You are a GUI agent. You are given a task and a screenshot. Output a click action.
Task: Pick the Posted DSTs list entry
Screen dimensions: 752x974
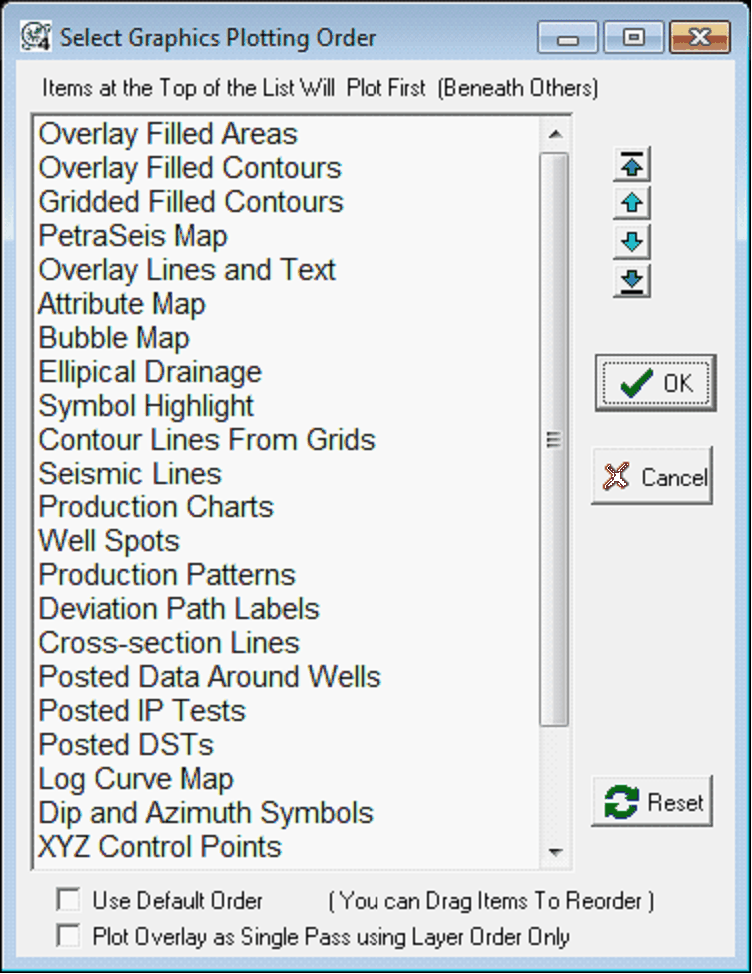(126, 745)
